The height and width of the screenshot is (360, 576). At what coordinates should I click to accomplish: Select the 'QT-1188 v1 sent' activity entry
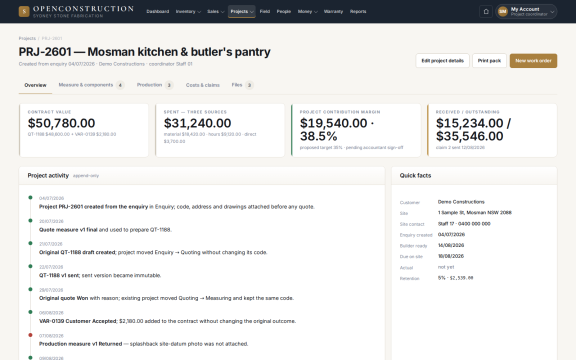click(x=100, y=276)
